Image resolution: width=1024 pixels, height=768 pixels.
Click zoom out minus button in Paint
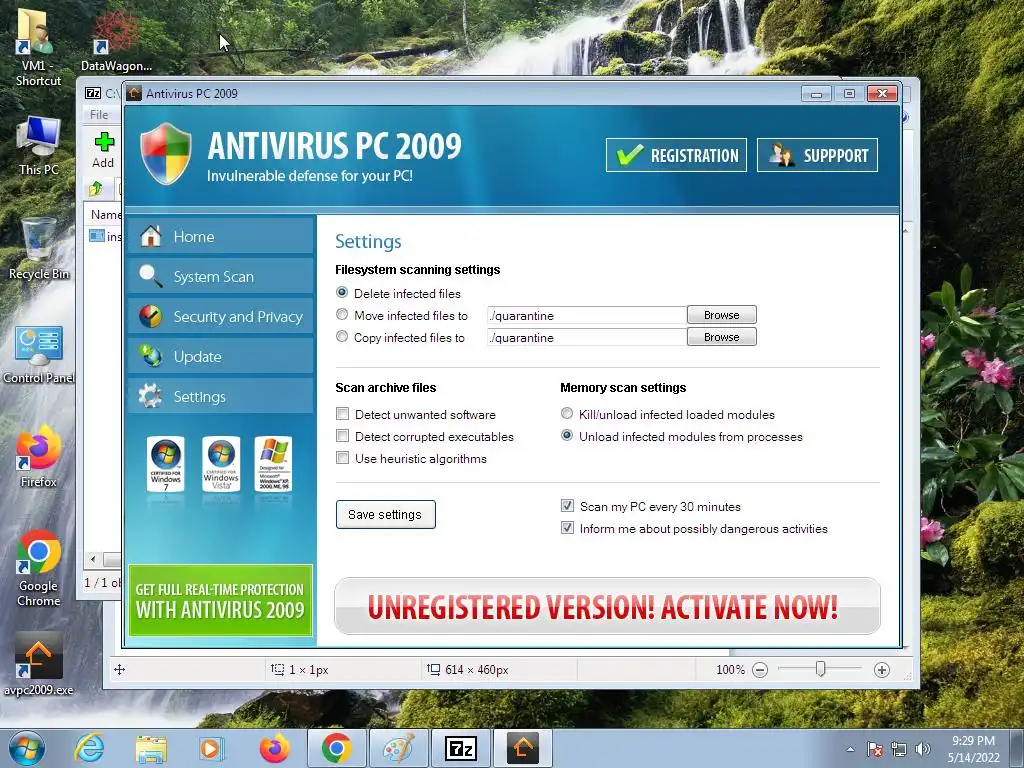point(760,669)
